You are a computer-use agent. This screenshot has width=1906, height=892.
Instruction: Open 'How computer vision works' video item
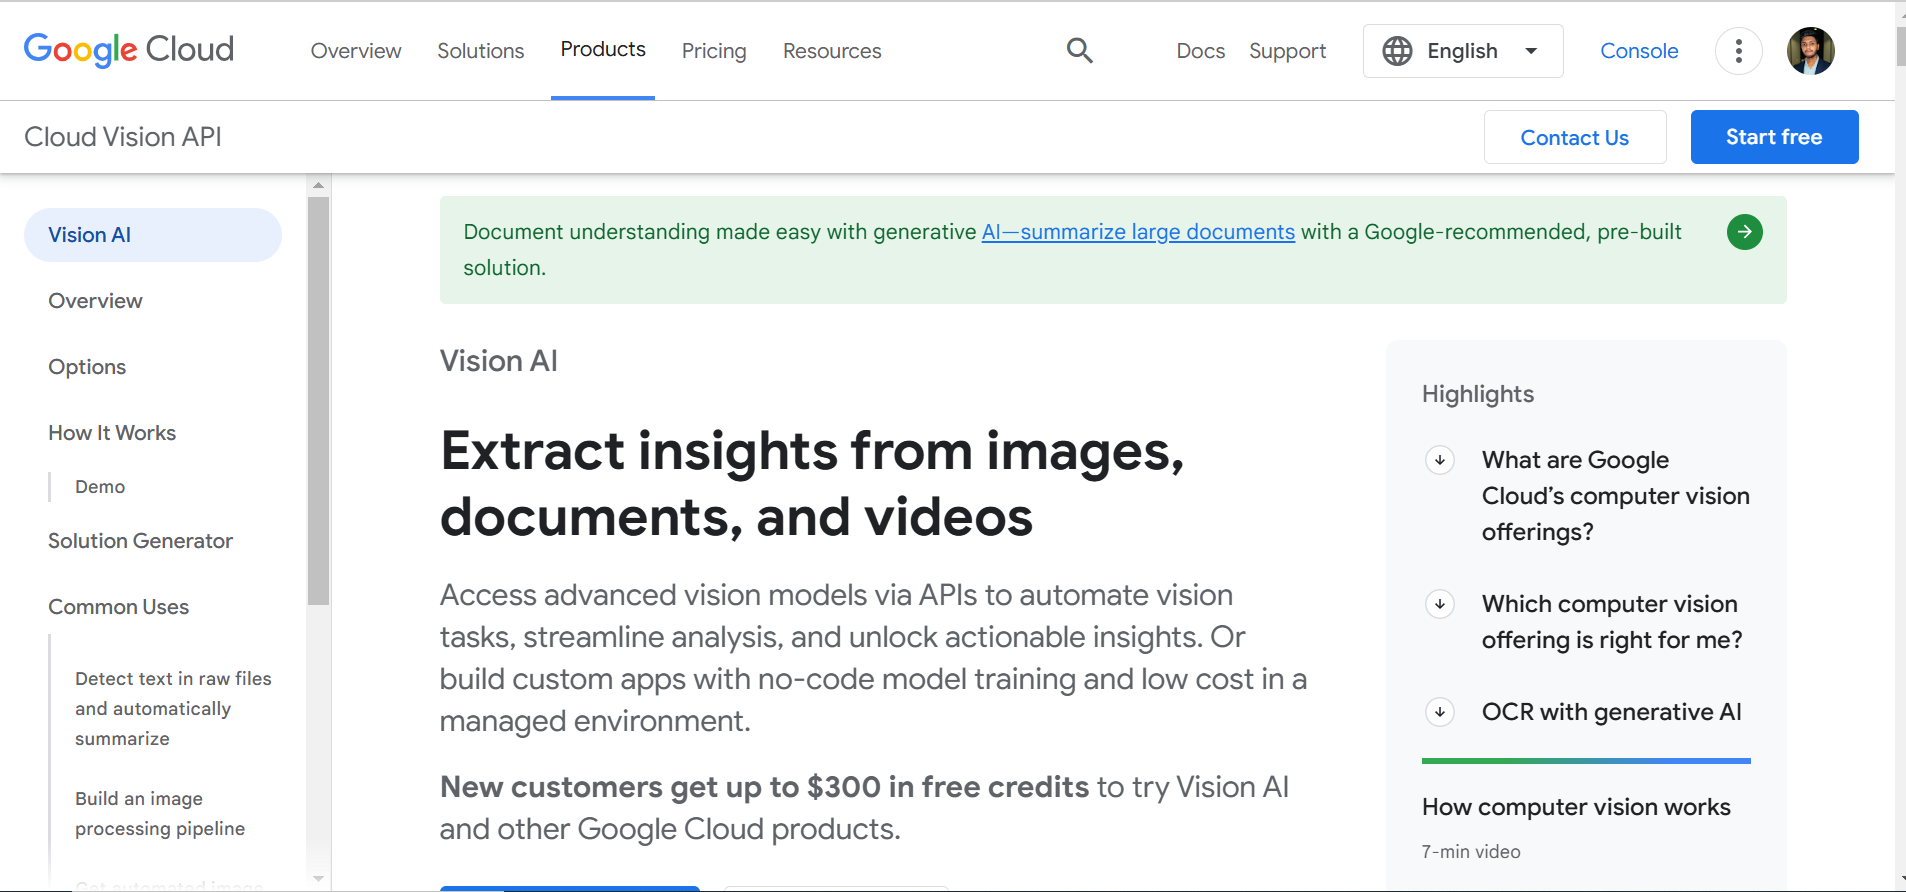pyautogui.click(x=1576, y=807)
